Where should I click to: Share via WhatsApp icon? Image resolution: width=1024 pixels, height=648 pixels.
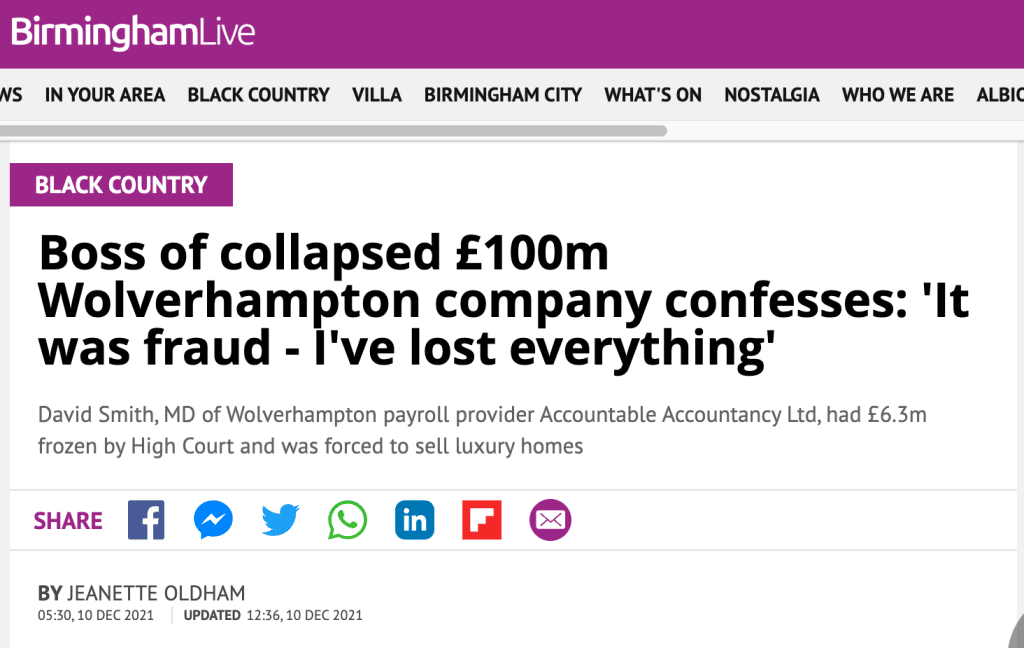[347, 520]
